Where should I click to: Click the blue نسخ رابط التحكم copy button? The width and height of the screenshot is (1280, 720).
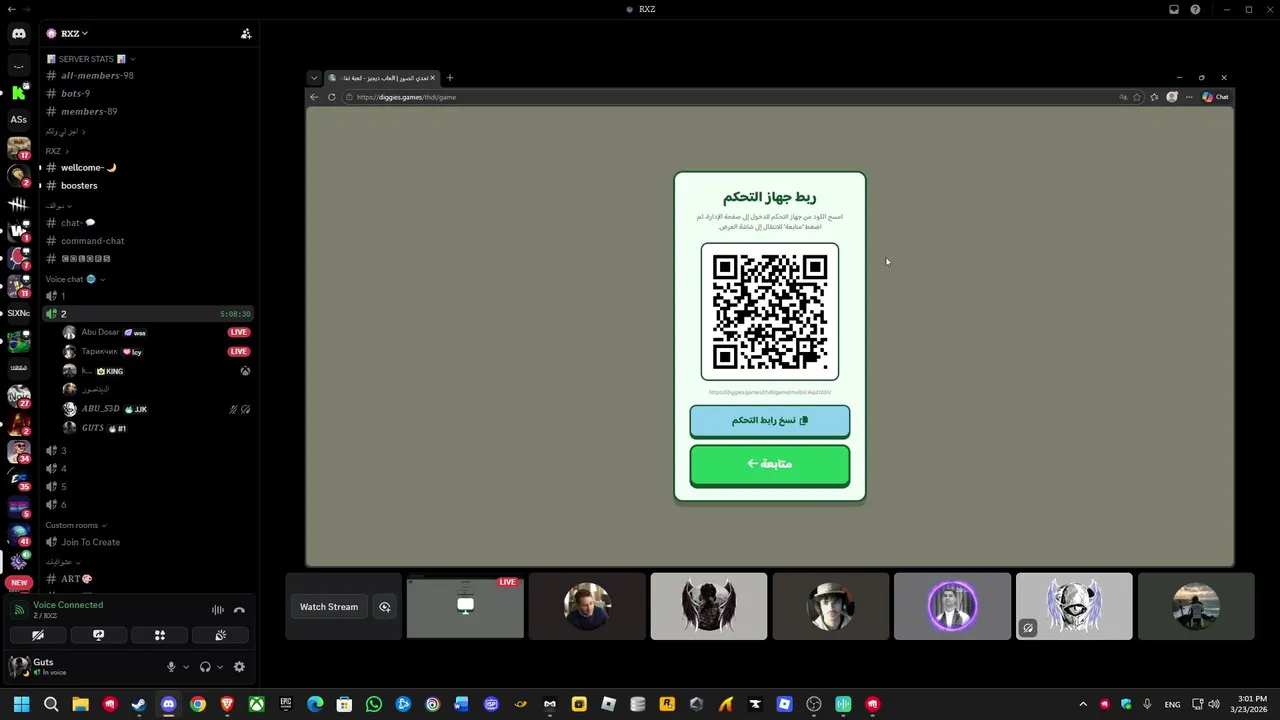(770, 421)
